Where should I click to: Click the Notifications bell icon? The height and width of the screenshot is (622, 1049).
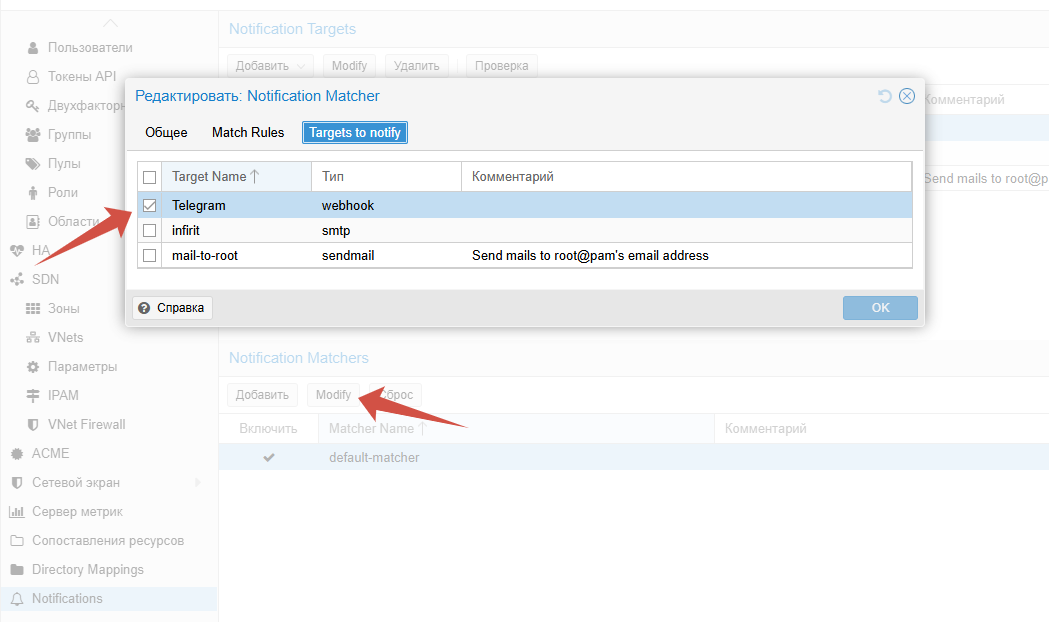pyautogui.click(x=17, y=599)
